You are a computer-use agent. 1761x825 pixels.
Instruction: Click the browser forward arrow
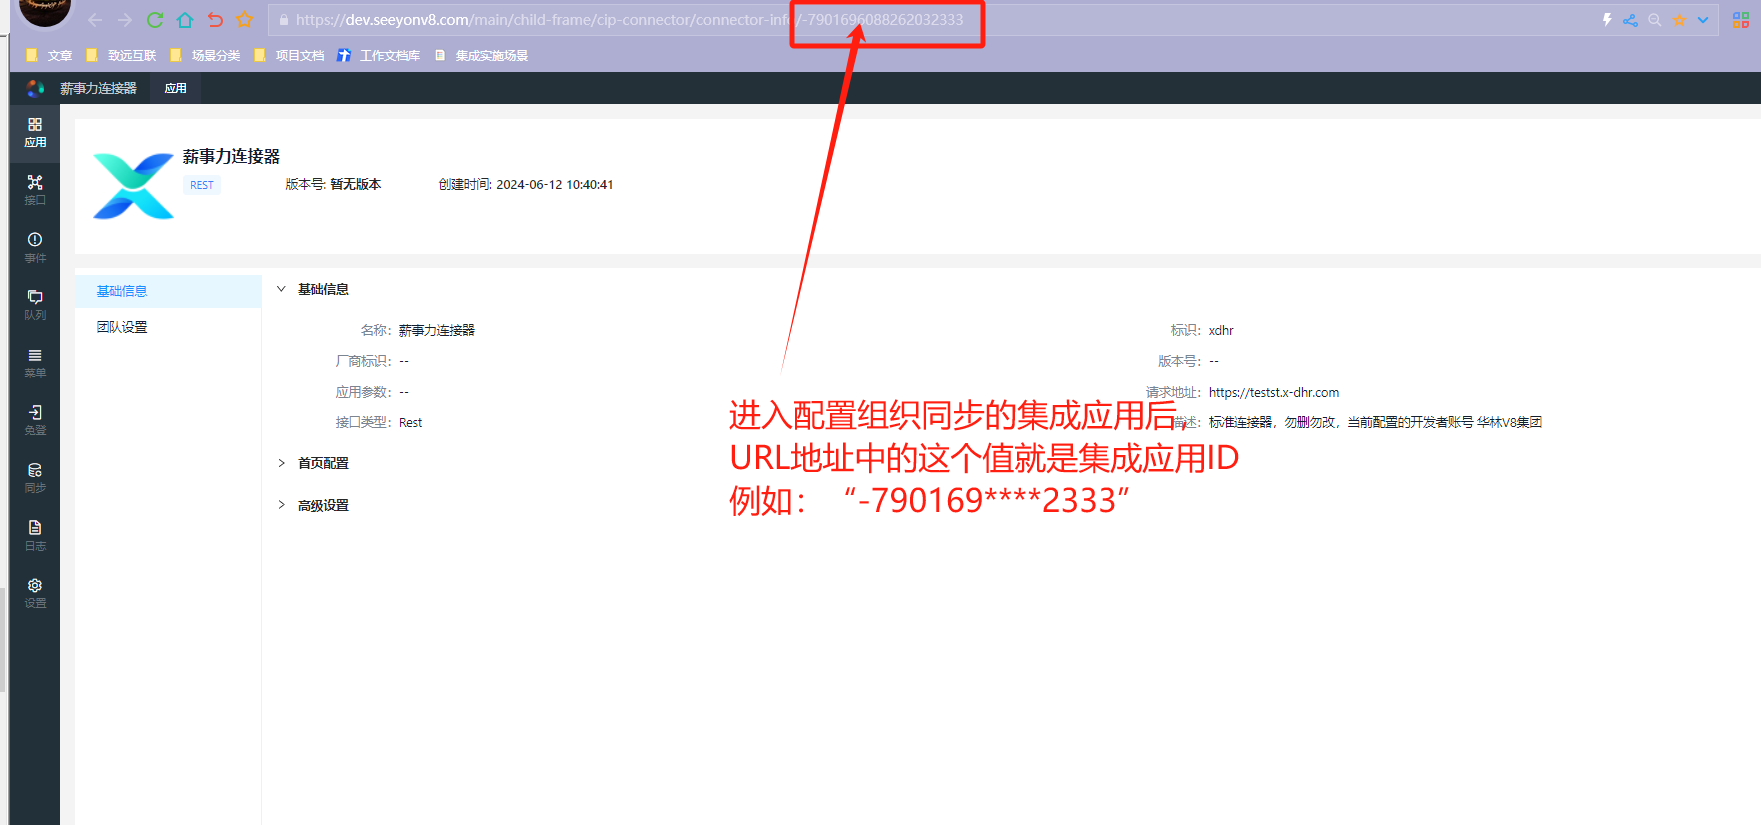coord(125,20)
